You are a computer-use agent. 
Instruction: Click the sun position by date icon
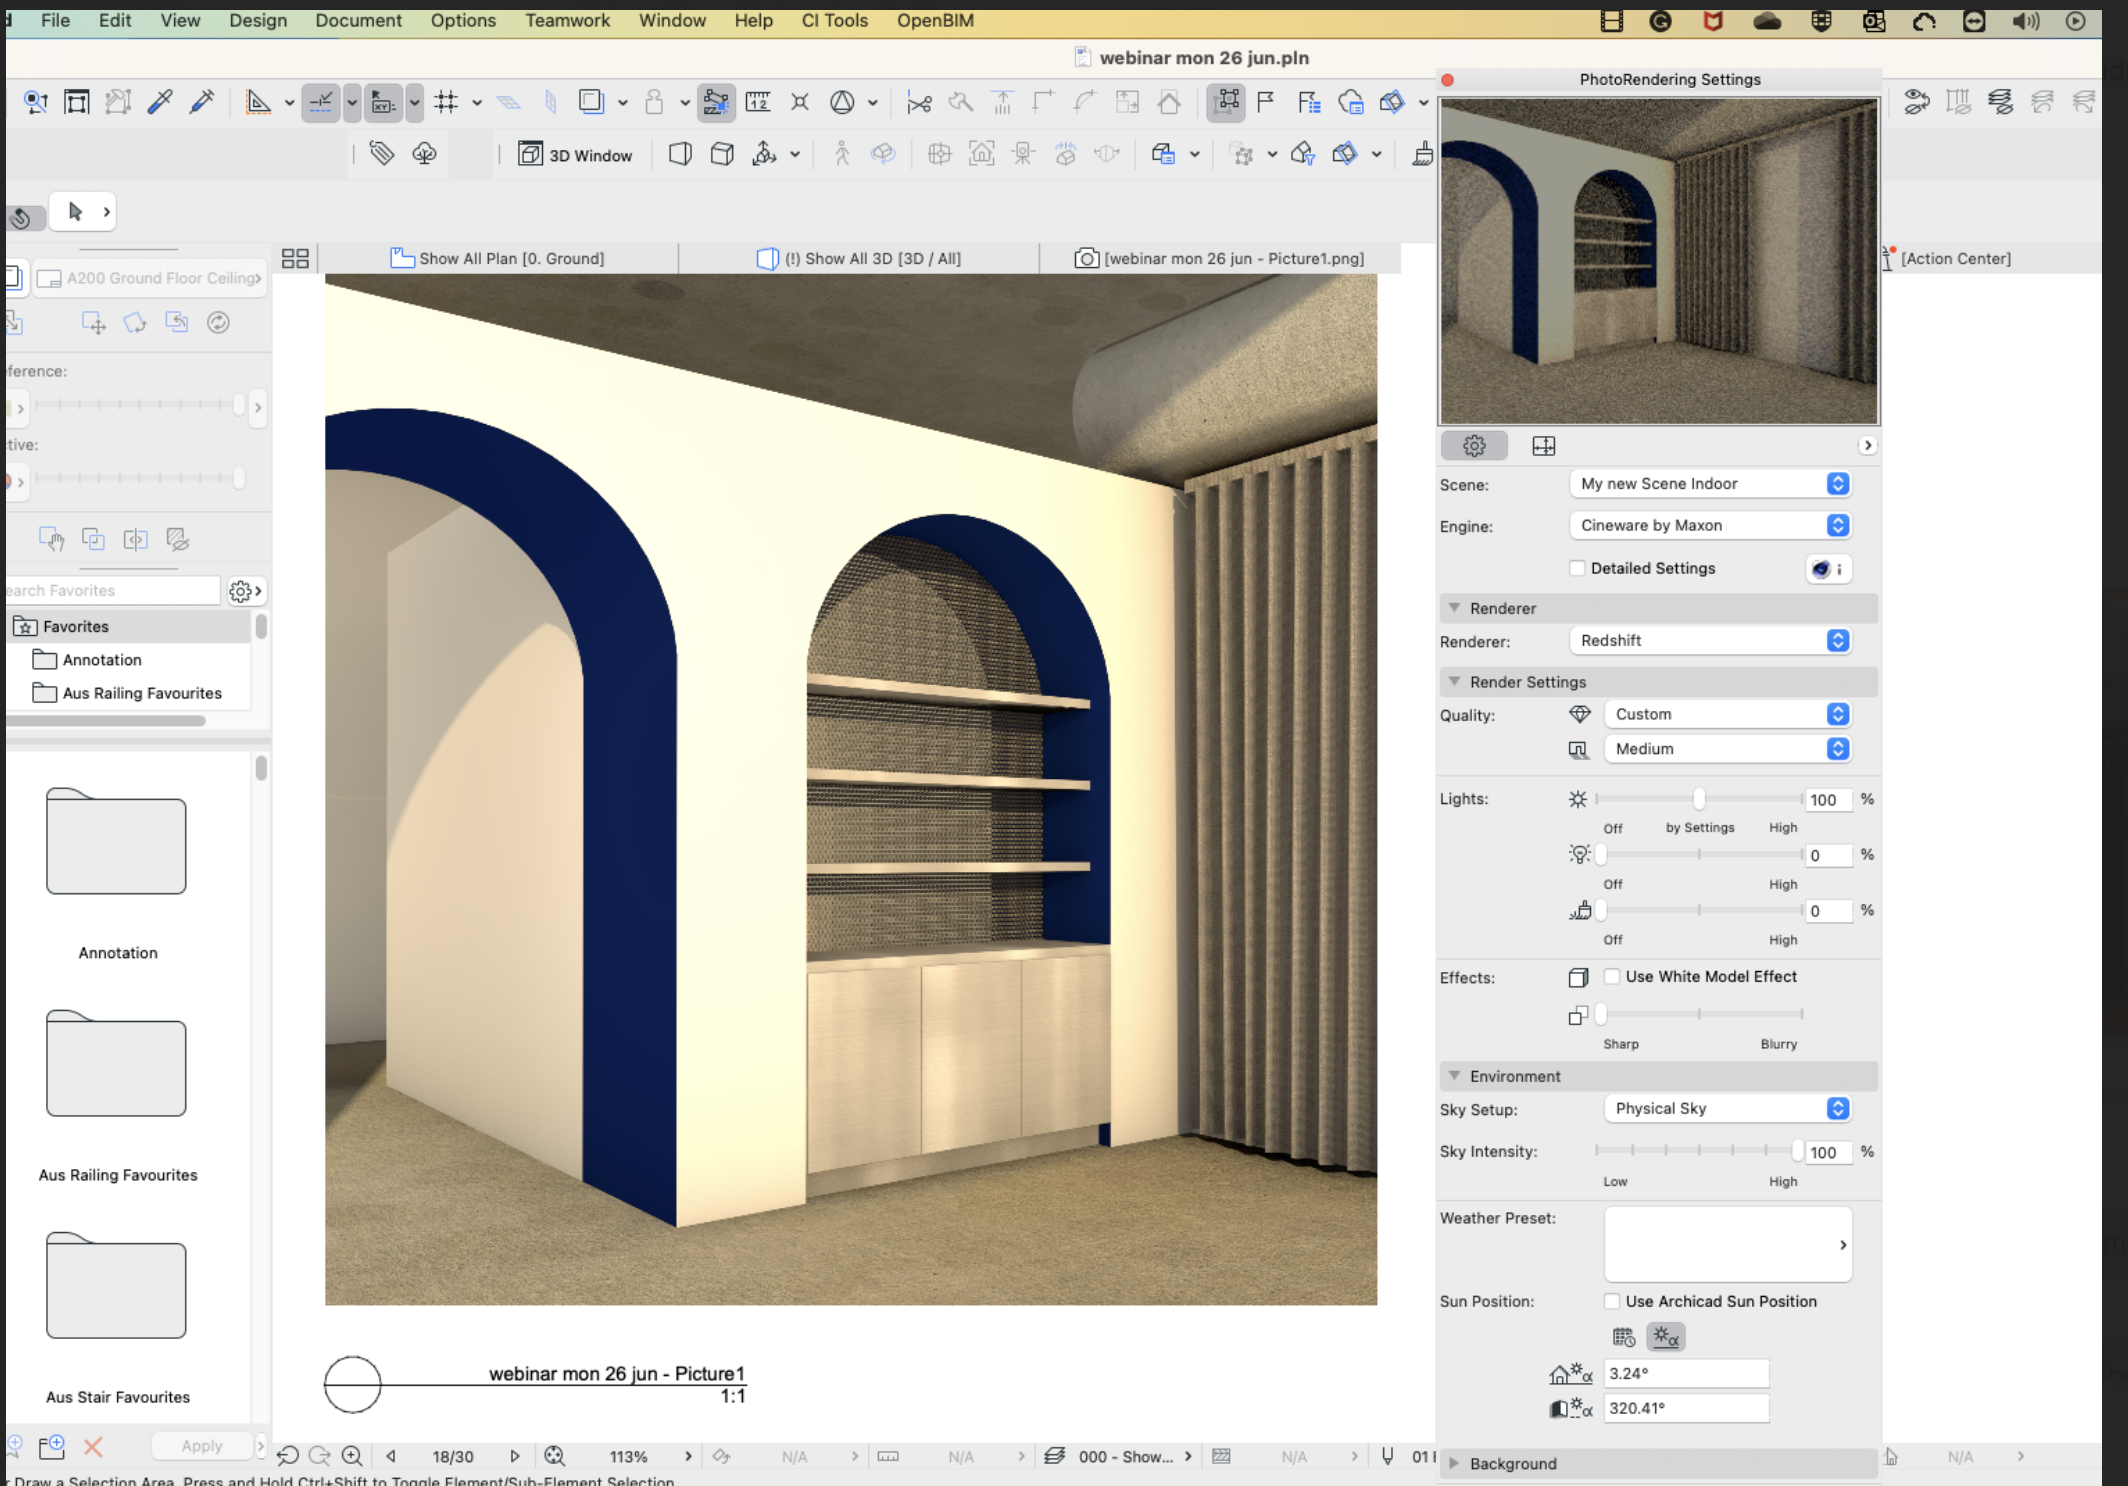coord(1623,1337)
